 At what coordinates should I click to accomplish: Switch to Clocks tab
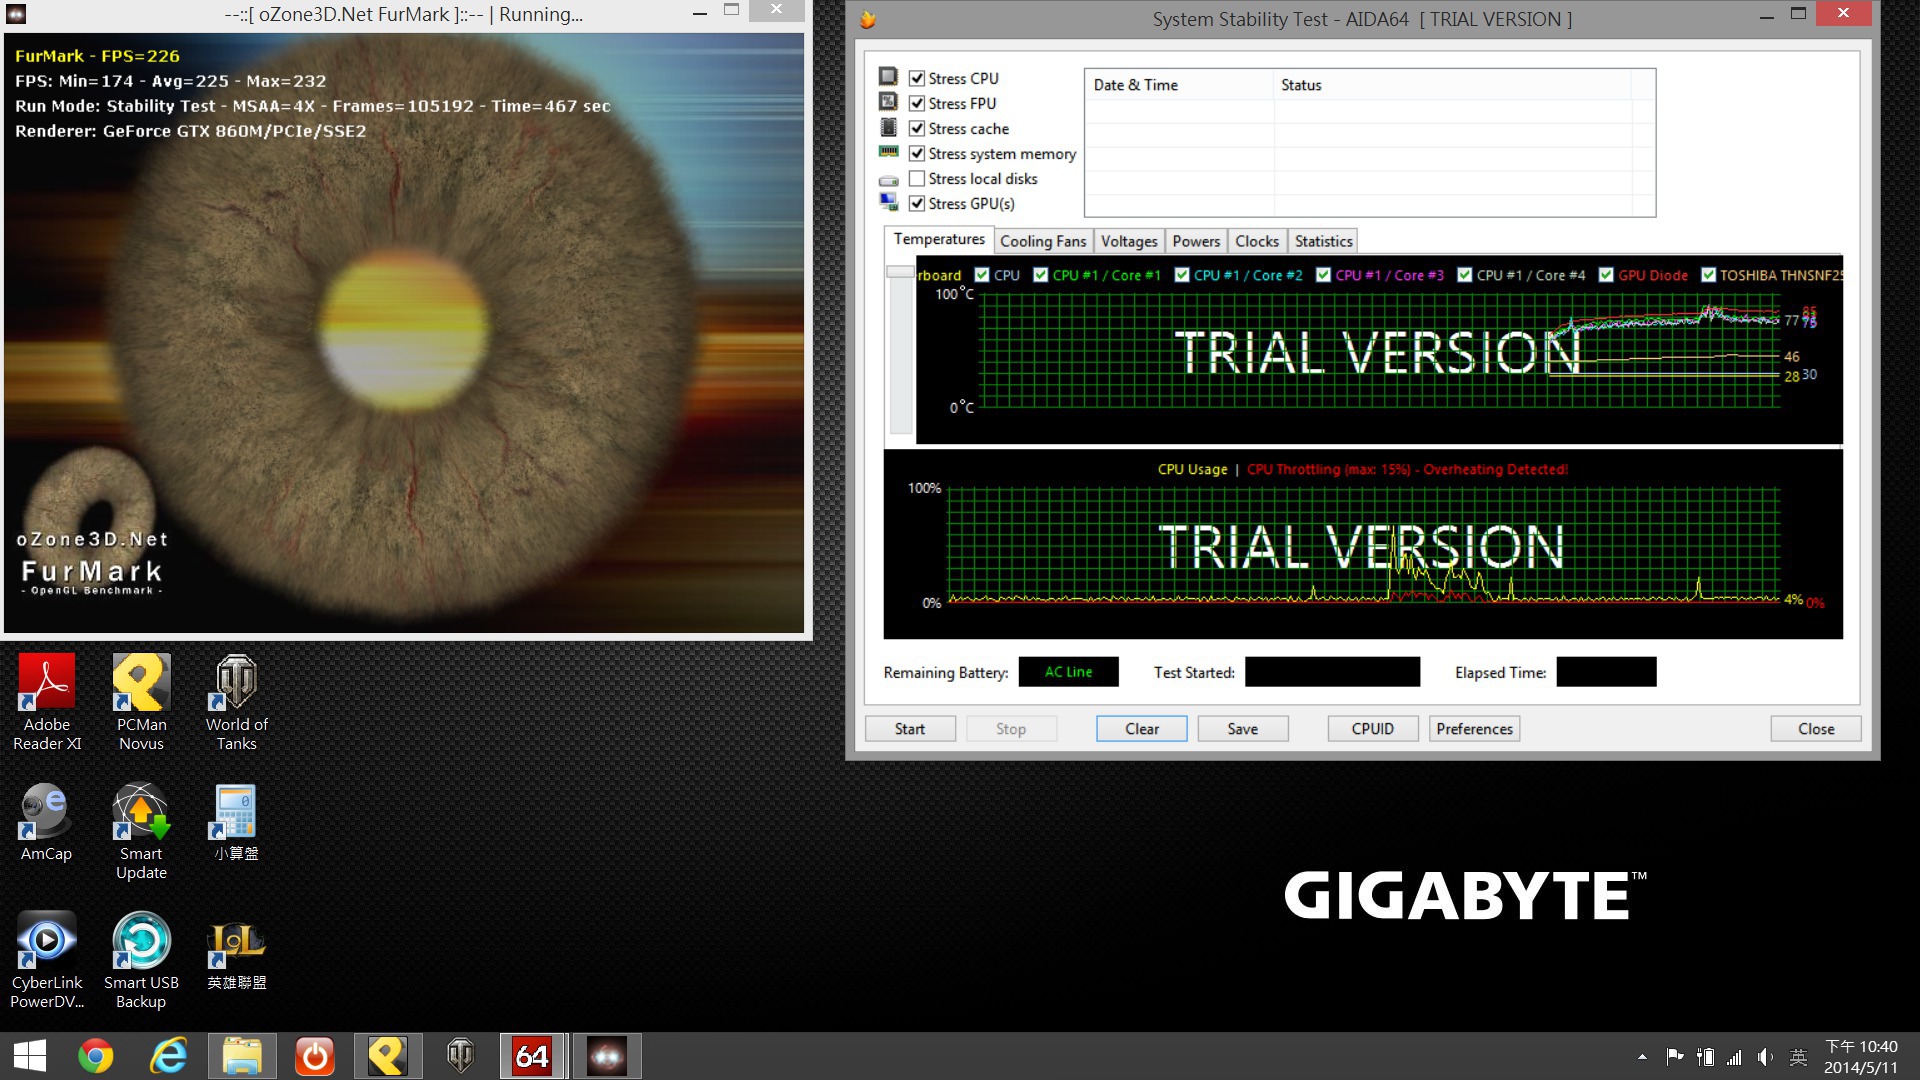coord(1257,241)
